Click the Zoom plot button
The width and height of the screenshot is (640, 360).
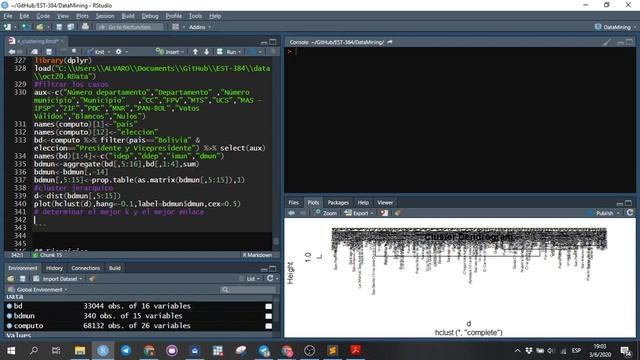click(326, 213)
